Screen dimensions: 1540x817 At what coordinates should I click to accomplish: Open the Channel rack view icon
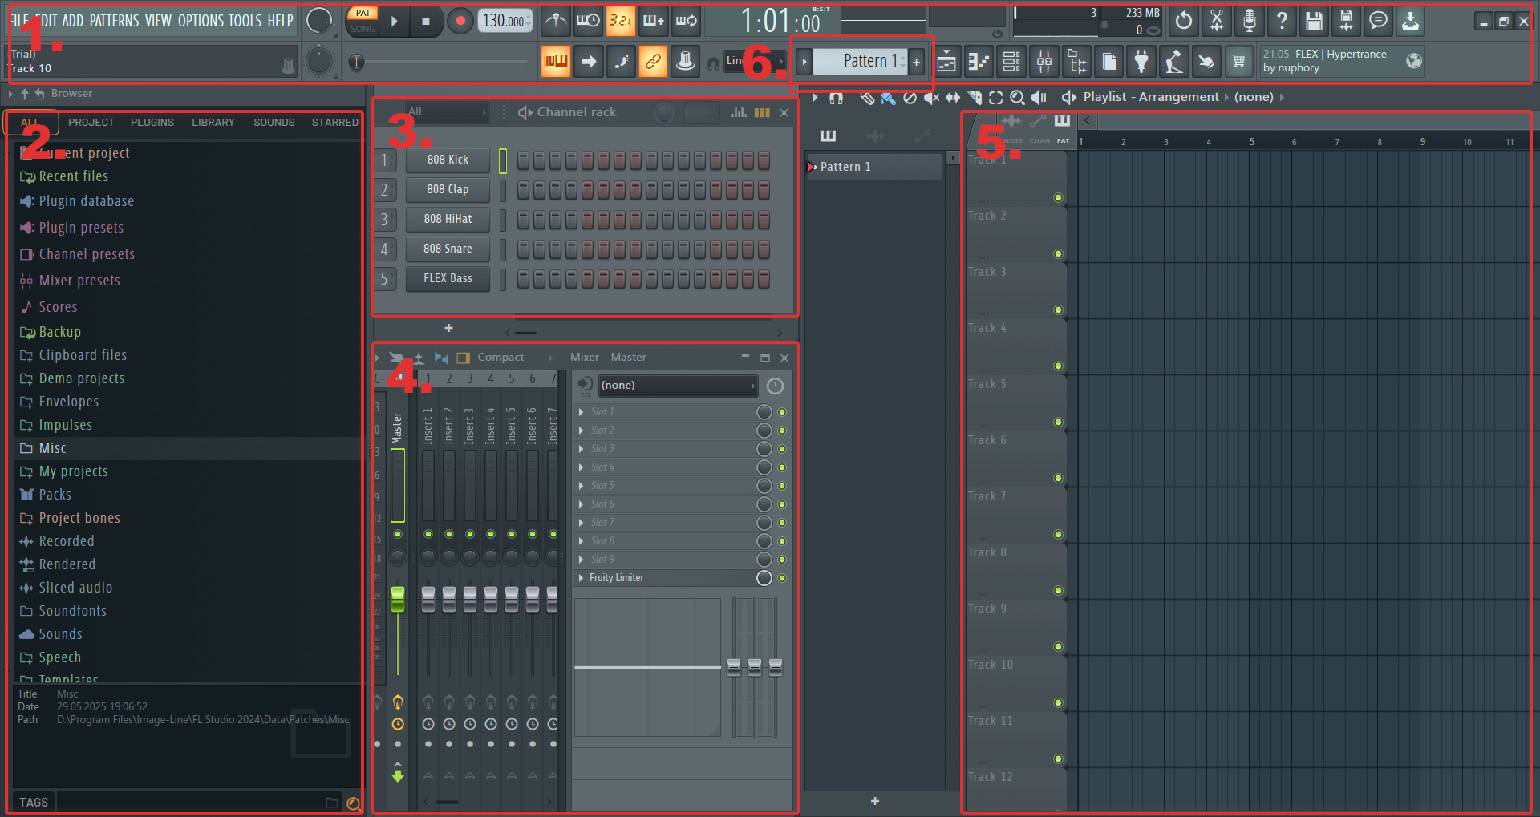(1011, 62)
